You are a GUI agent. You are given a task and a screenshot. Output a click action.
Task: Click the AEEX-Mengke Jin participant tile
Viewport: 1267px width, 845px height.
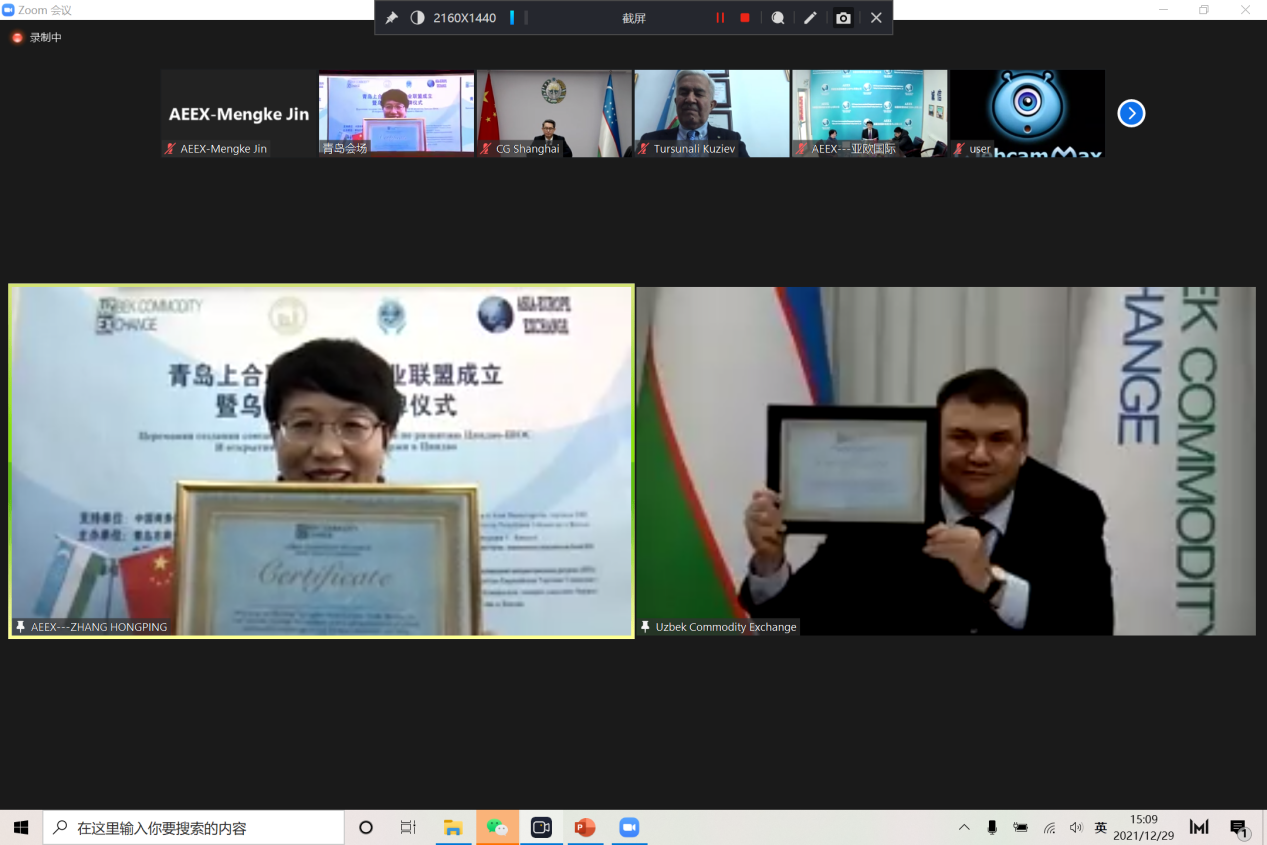click(x=238, y=113)
